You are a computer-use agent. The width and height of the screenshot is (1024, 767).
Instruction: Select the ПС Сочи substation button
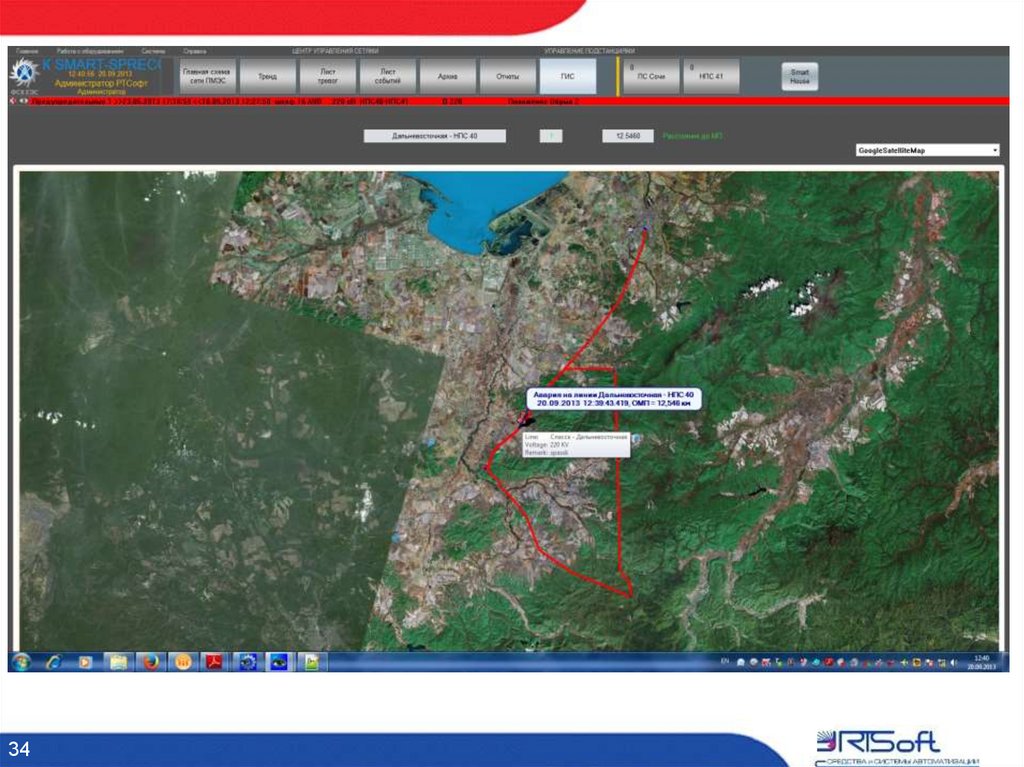651,76
